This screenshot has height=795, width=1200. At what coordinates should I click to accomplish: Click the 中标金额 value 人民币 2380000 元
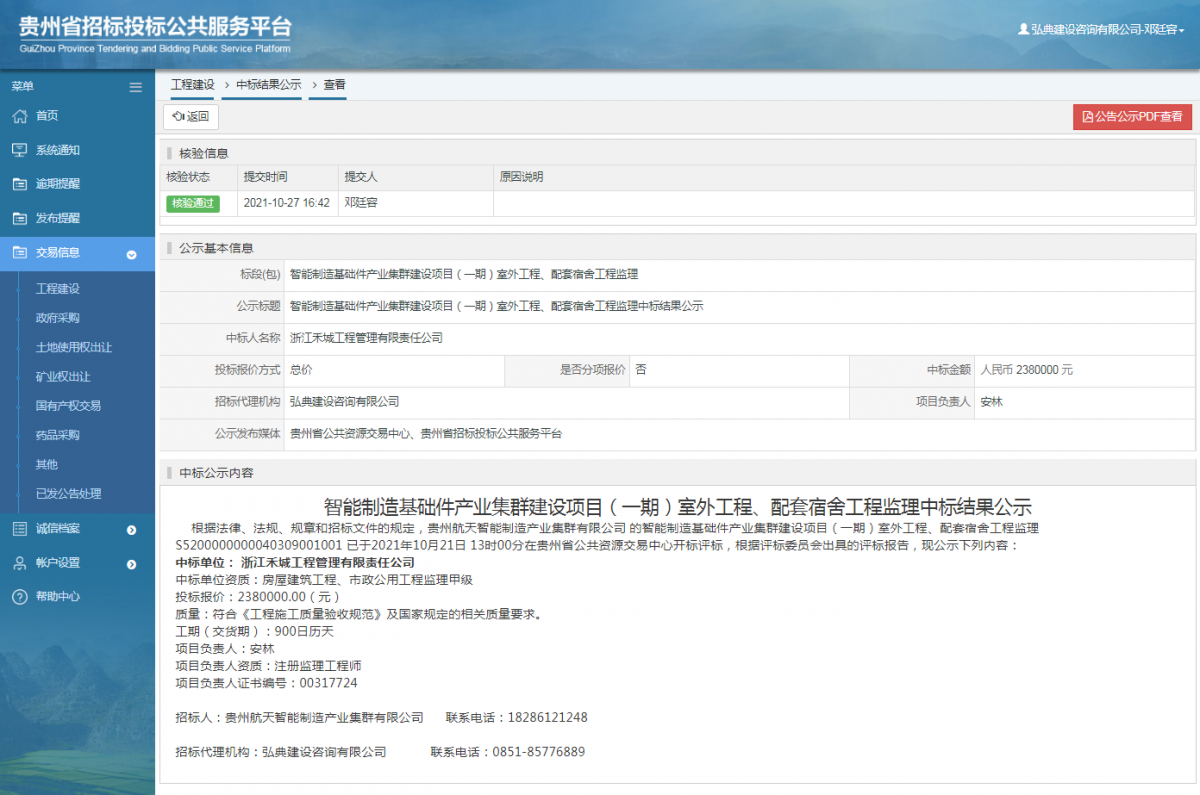point(1027,370)
